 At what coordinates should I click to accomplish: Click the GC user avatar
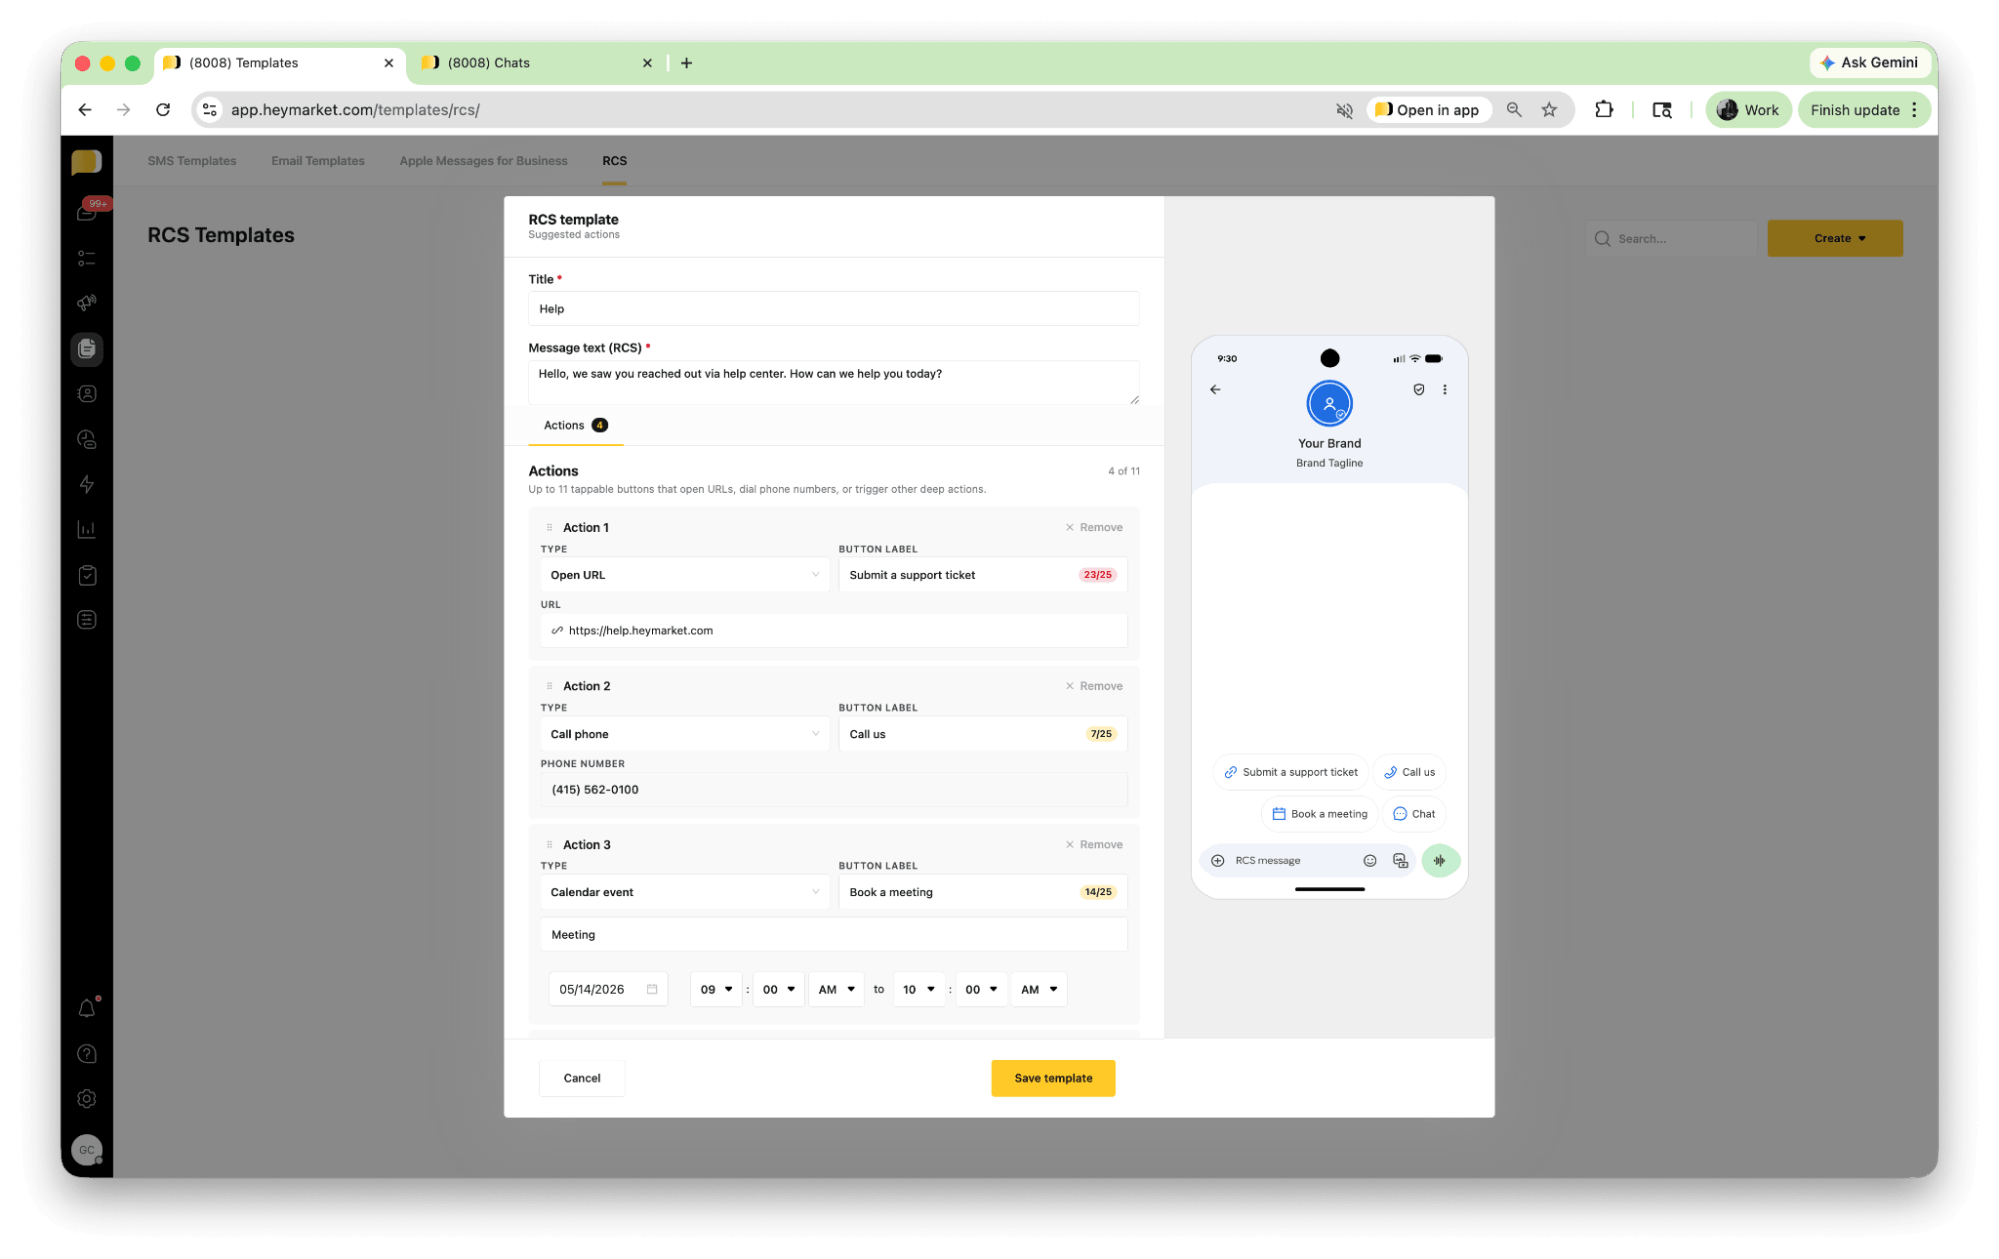[87, 1150]
